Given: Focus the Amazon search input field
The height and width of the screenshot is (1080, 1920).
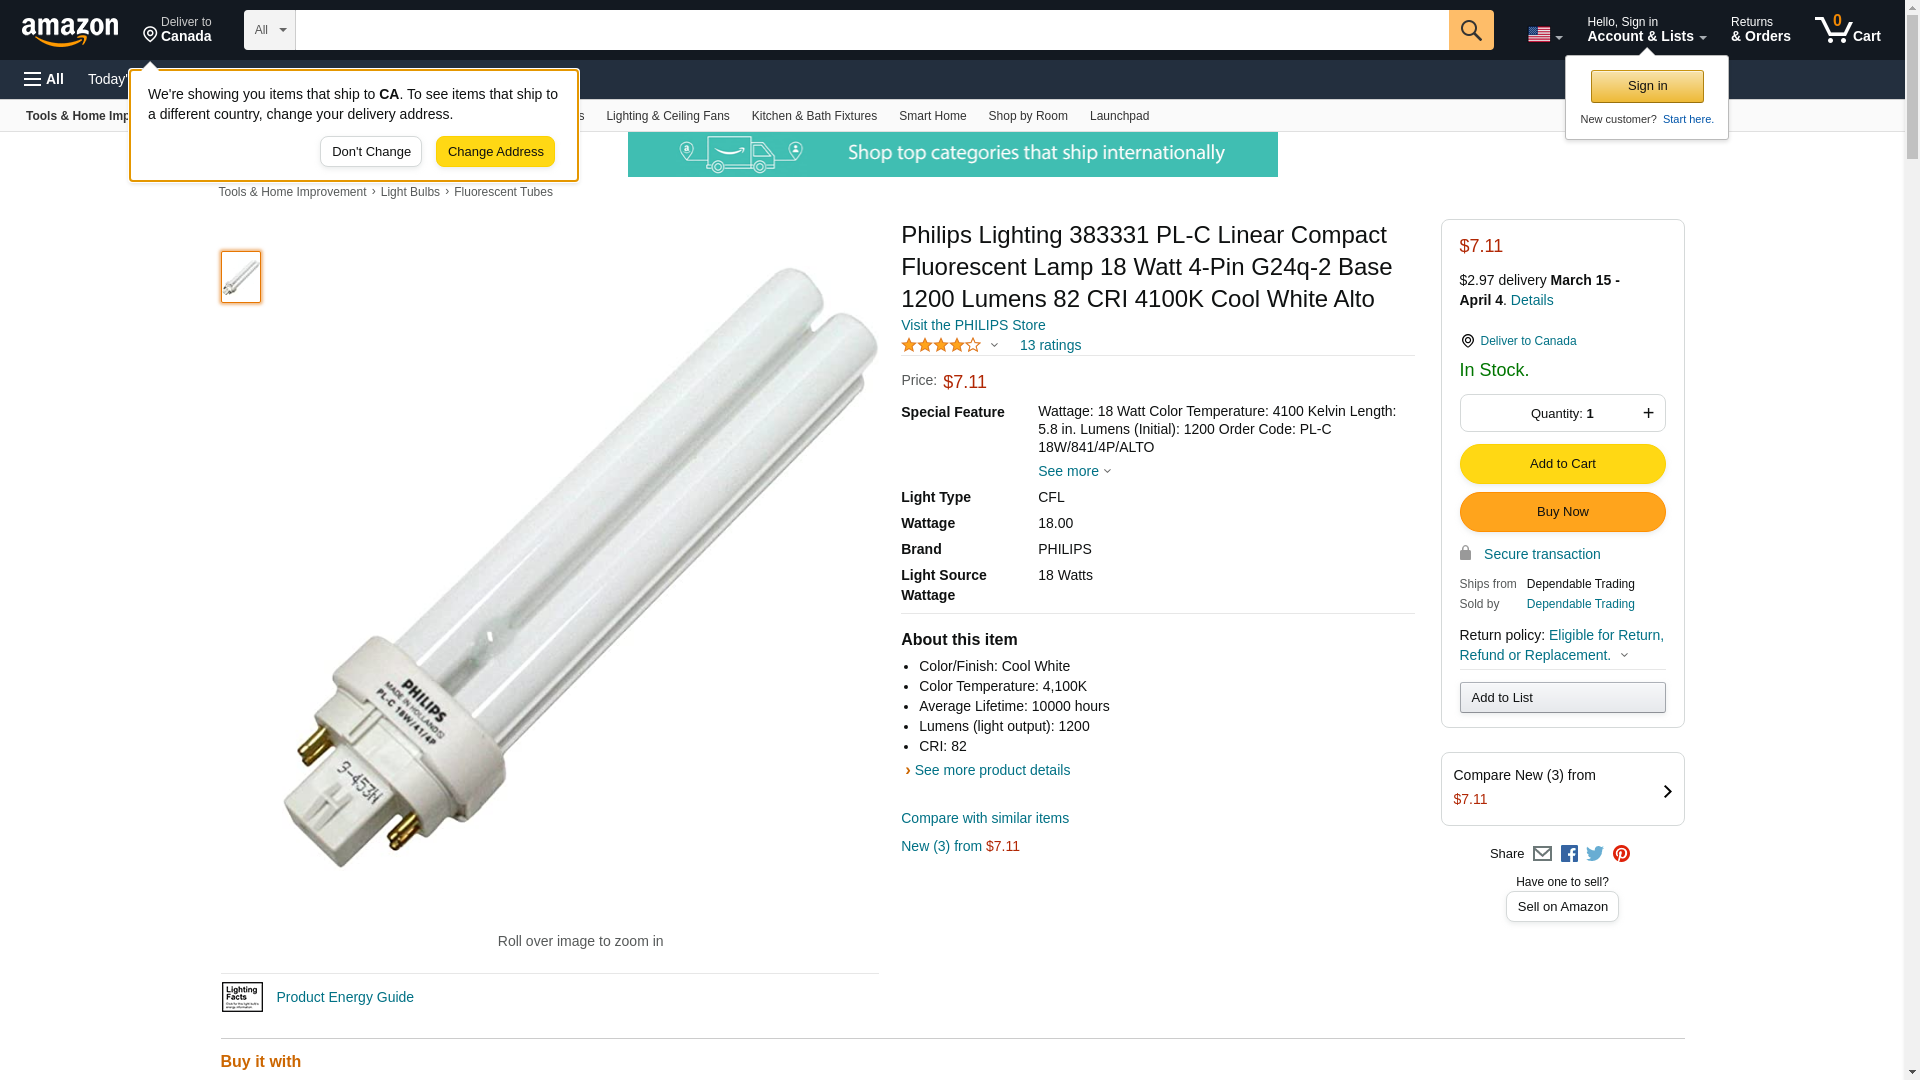Looking at the screenshot, I should pyautogui.click(x=871, y=30).
